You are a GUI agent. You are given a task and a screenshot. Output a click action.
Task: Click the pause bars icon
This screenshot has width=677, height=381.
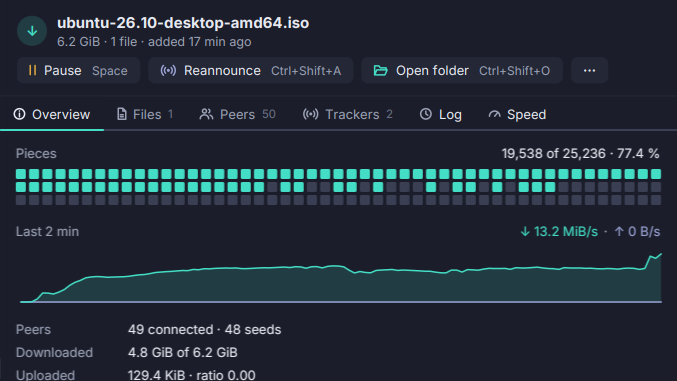pos(32,70)
